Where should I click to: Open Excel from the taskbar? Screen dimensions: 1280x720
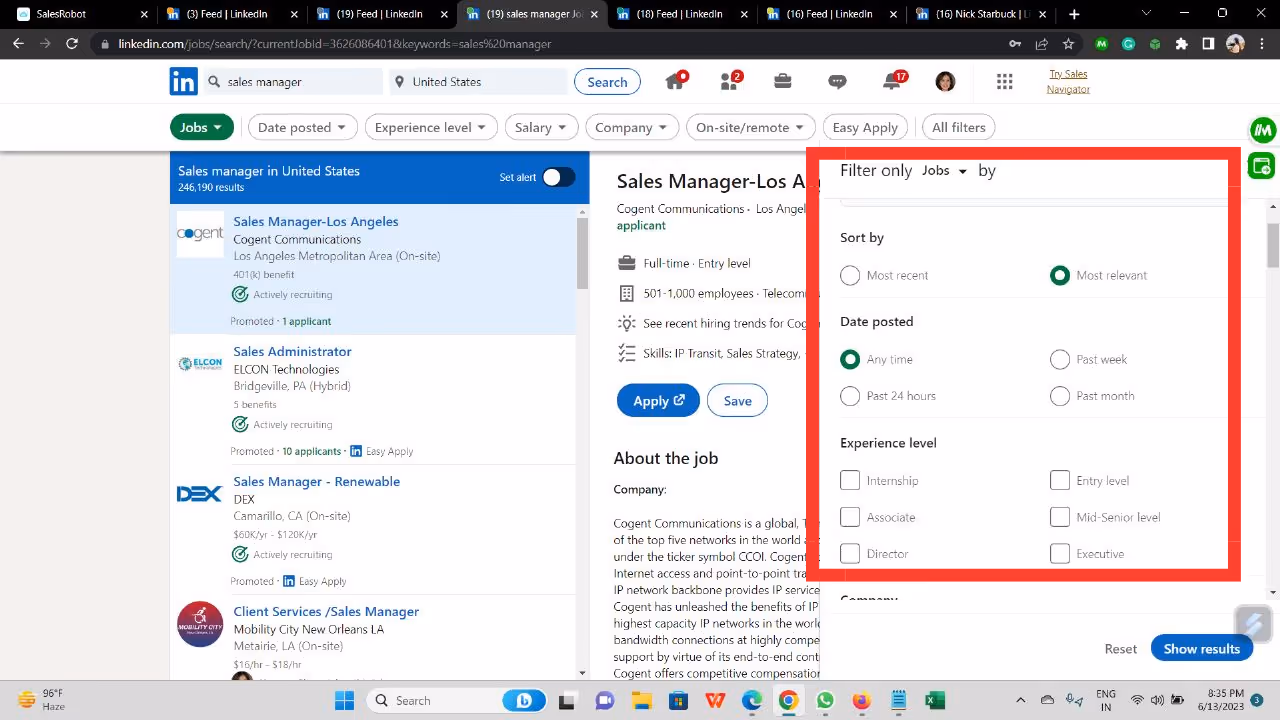935,700
